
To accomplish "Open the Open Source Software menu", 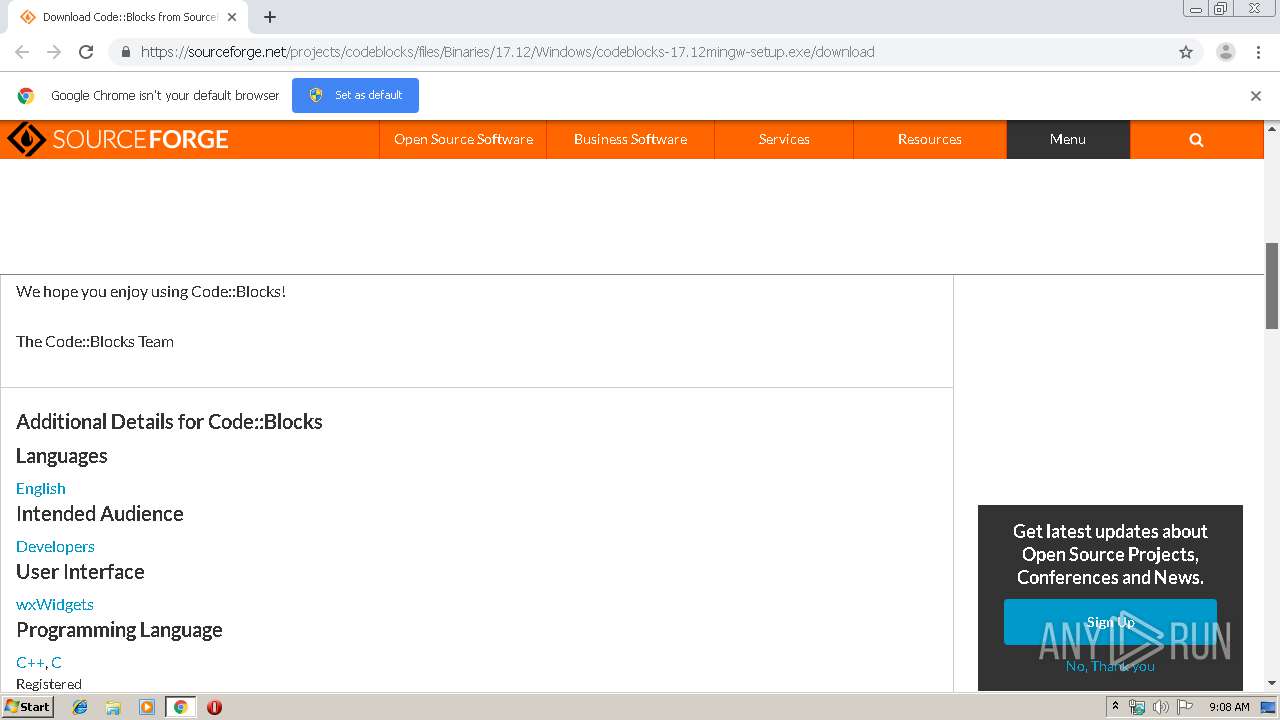I will tap(463, 139).
